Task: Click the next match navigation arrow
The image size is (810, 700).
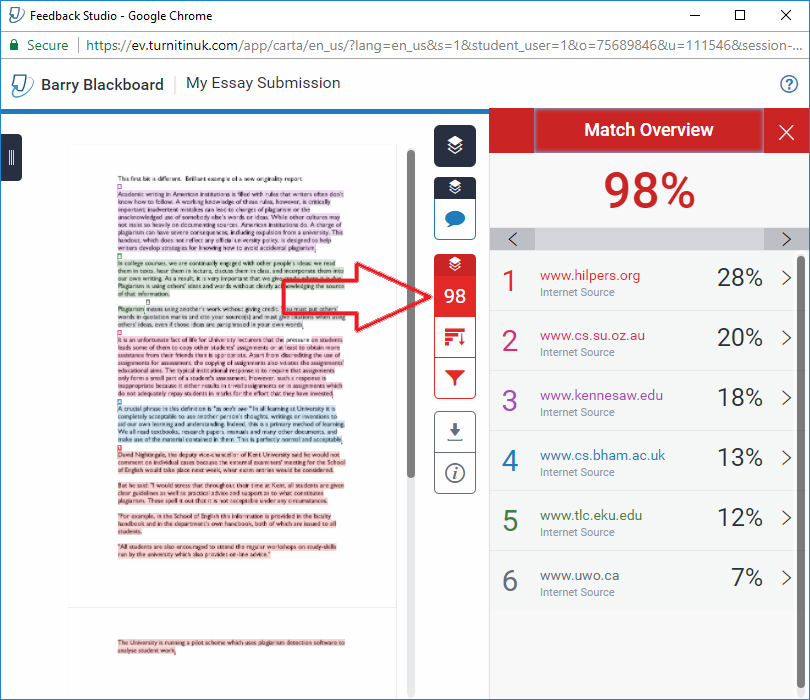Action: point(786,238)
